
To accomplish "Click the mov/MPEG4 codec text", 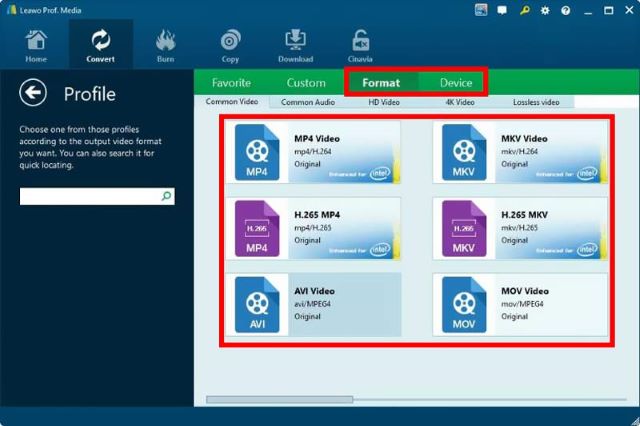I will click(x=522, y=304).
